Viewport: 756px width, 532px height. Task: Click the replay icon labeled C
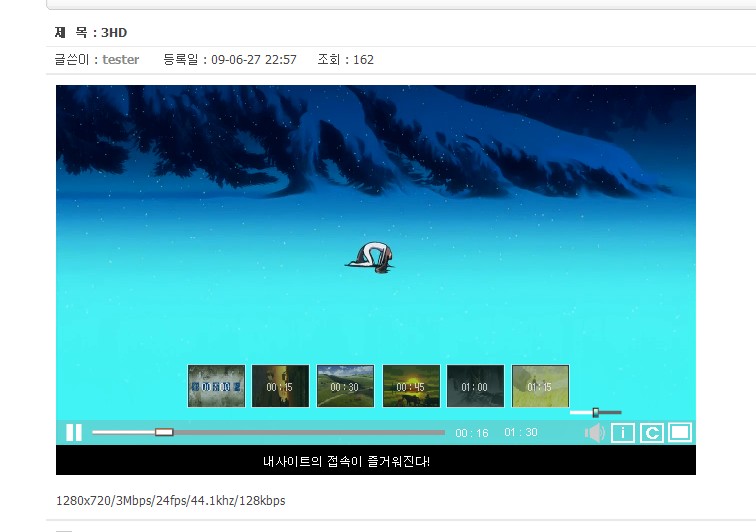click(652, 432)
